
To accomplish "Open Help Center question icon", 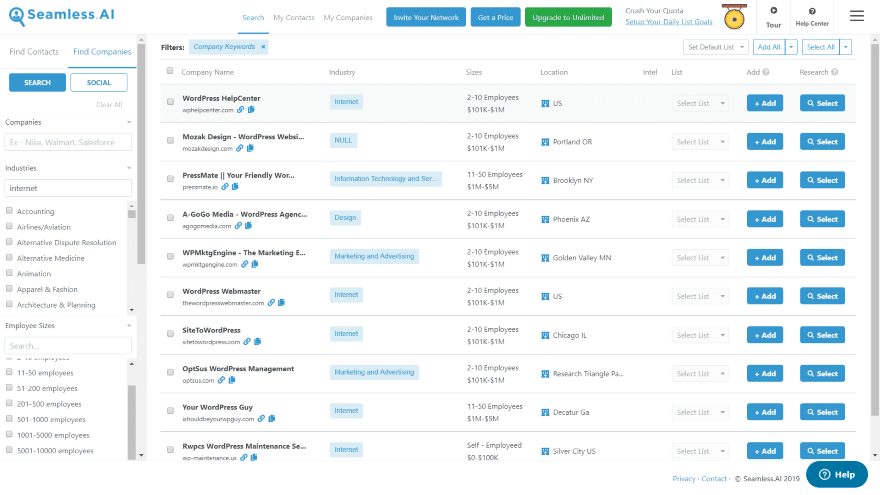I will pos(812,11).
